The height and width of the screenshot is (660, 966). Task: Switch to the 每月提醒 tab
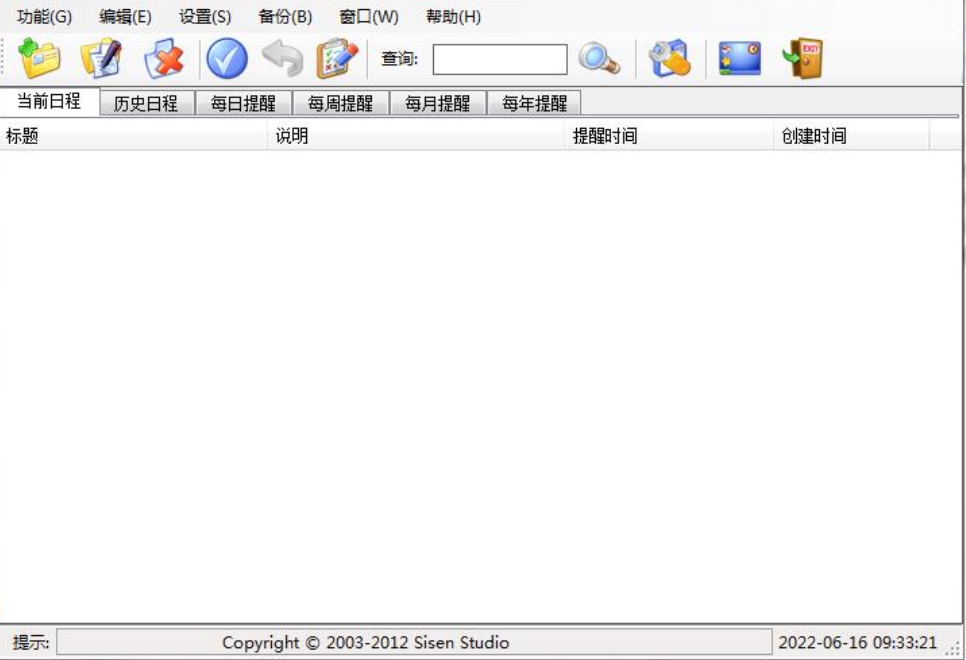tap(438, 103)
